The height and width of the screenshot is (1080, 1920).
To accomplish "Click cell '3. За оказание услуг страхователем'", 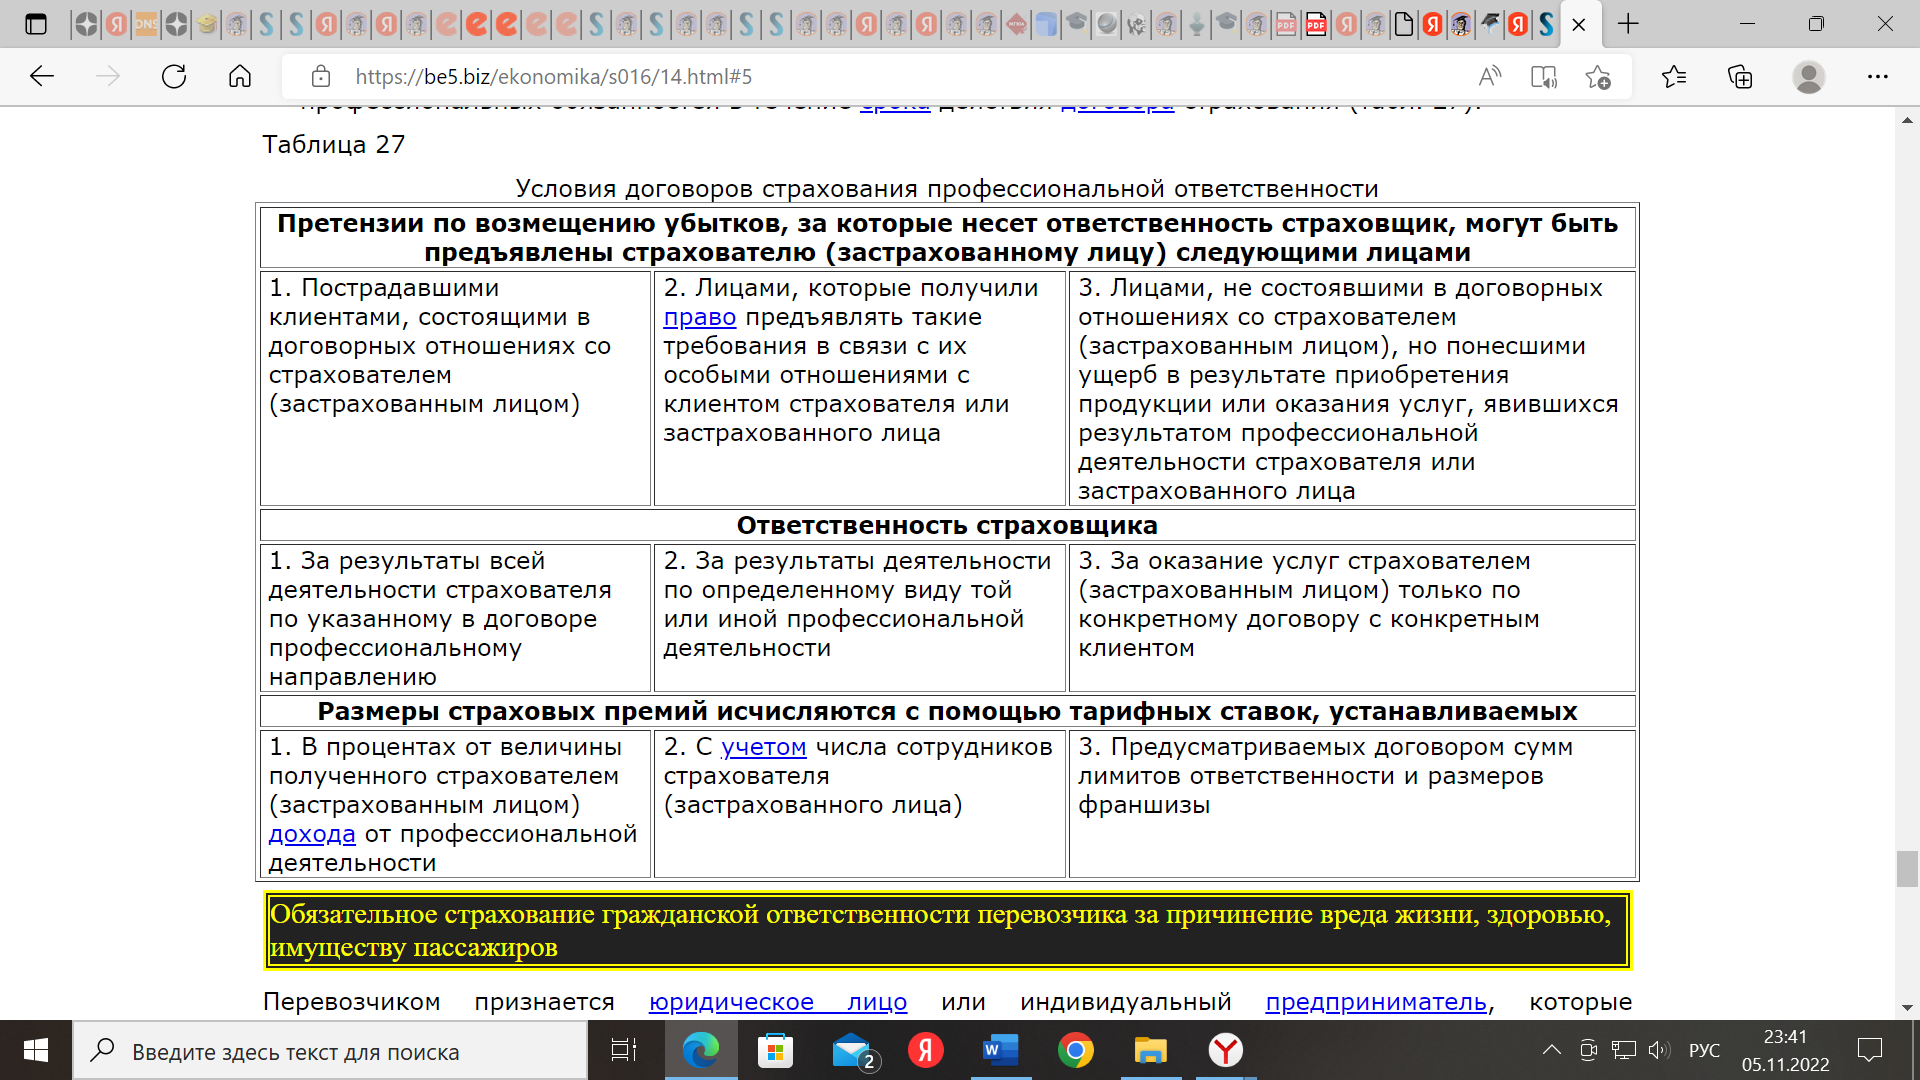I will pos(1351,618).
